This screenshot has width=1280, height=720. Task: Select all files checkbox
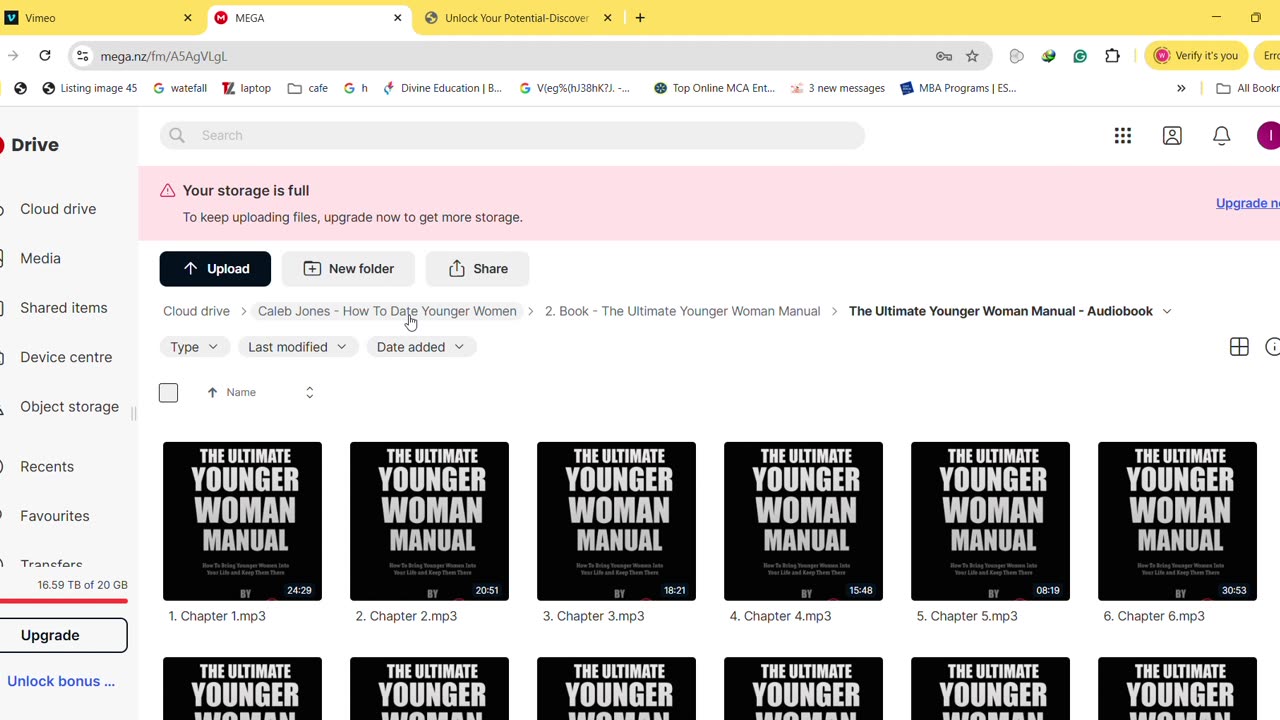pyautogui.click(x=168, y=392)
